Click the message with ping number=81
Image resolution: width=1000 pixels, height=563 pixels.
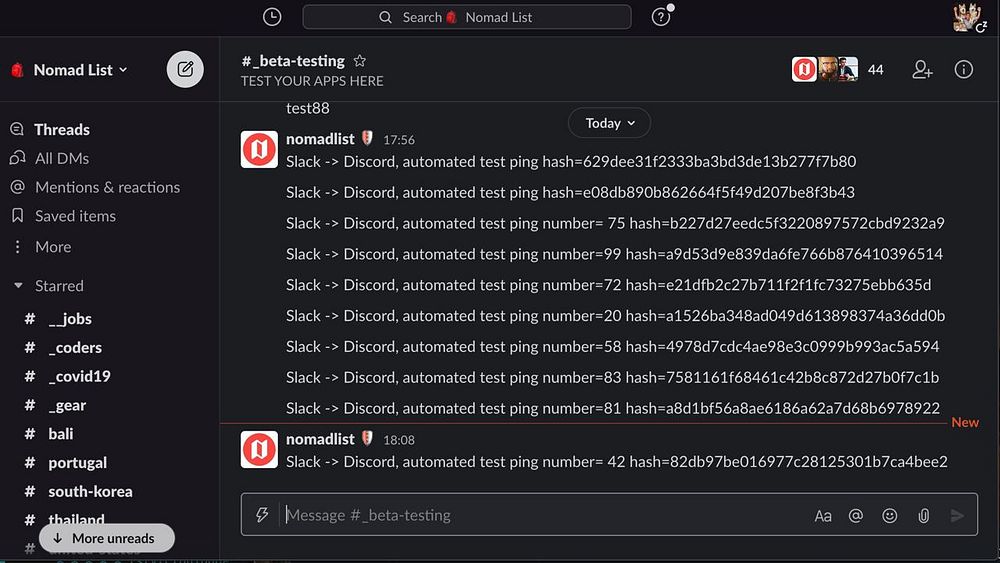613,408
